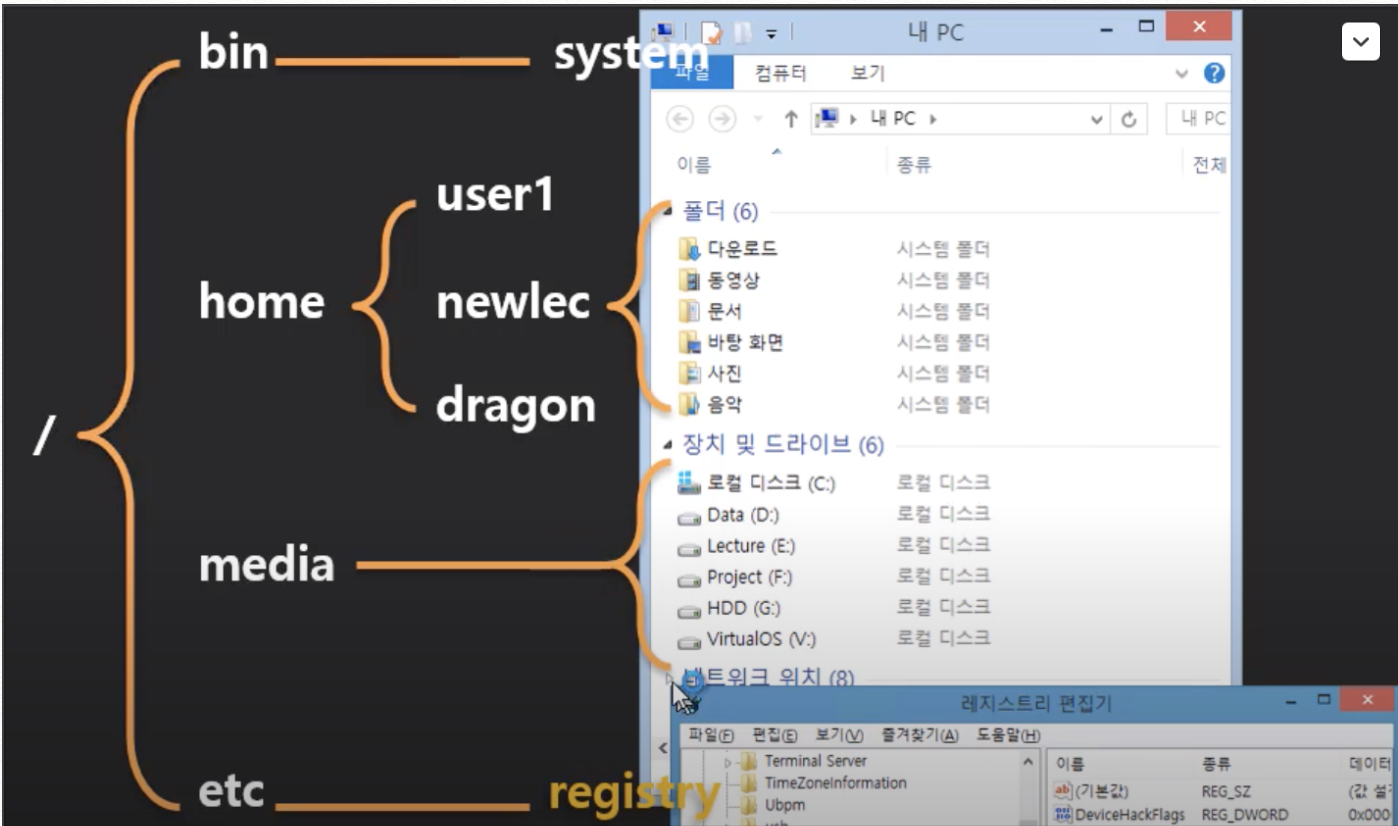
Task: Click the Back navigation arrow
Action: click(680, 119)
